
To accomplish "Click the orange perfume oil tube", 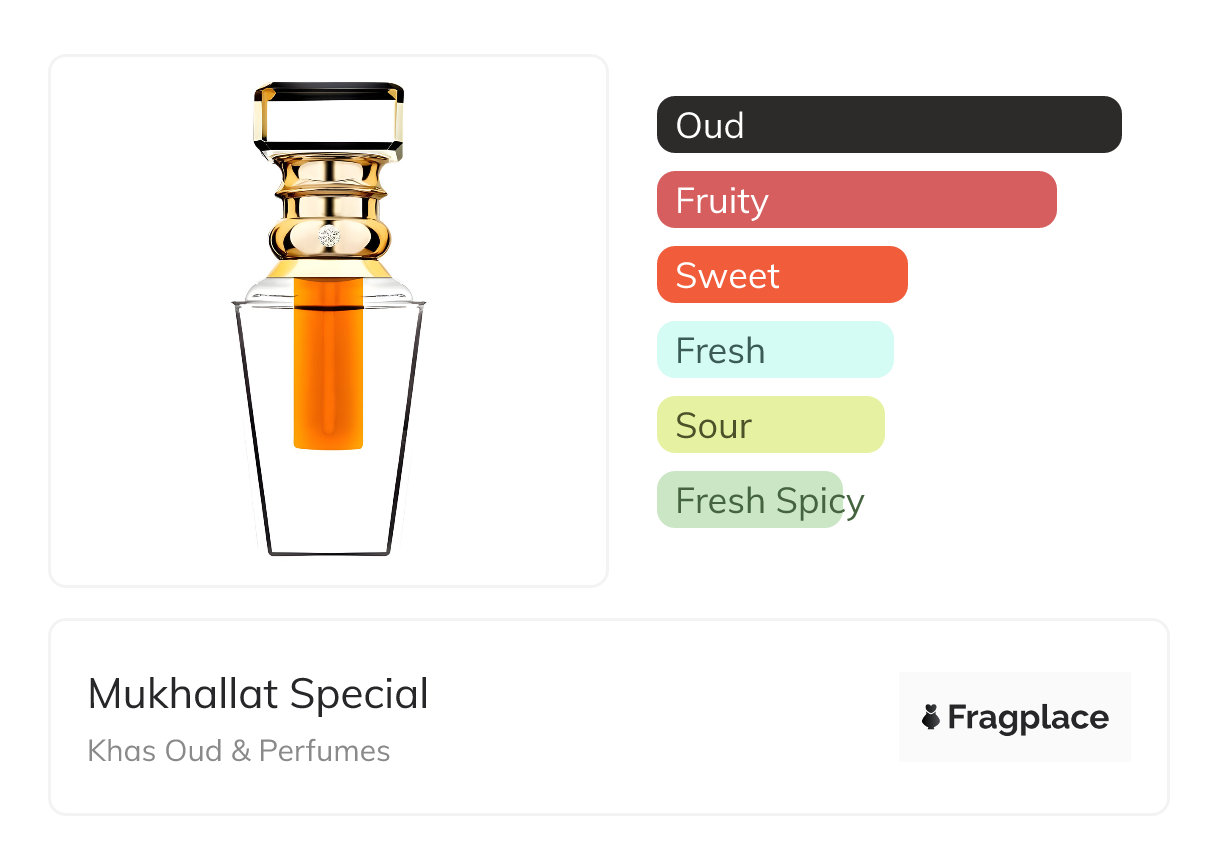I will click(x=328, y=370).
